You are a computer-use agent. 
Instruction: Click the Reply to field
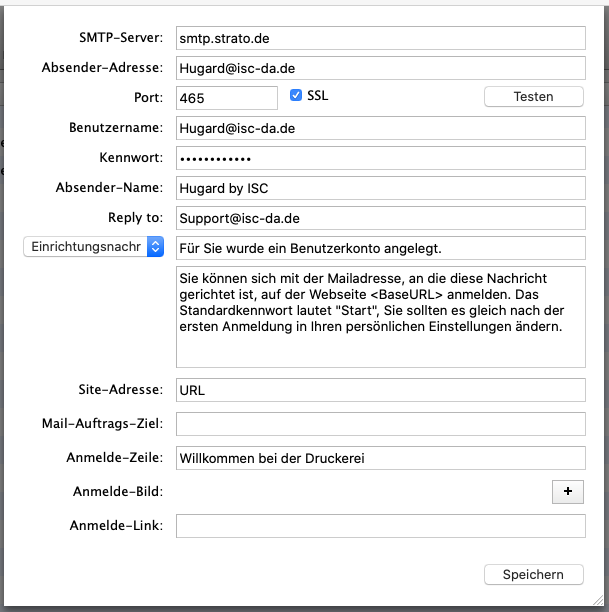(381, 218)
